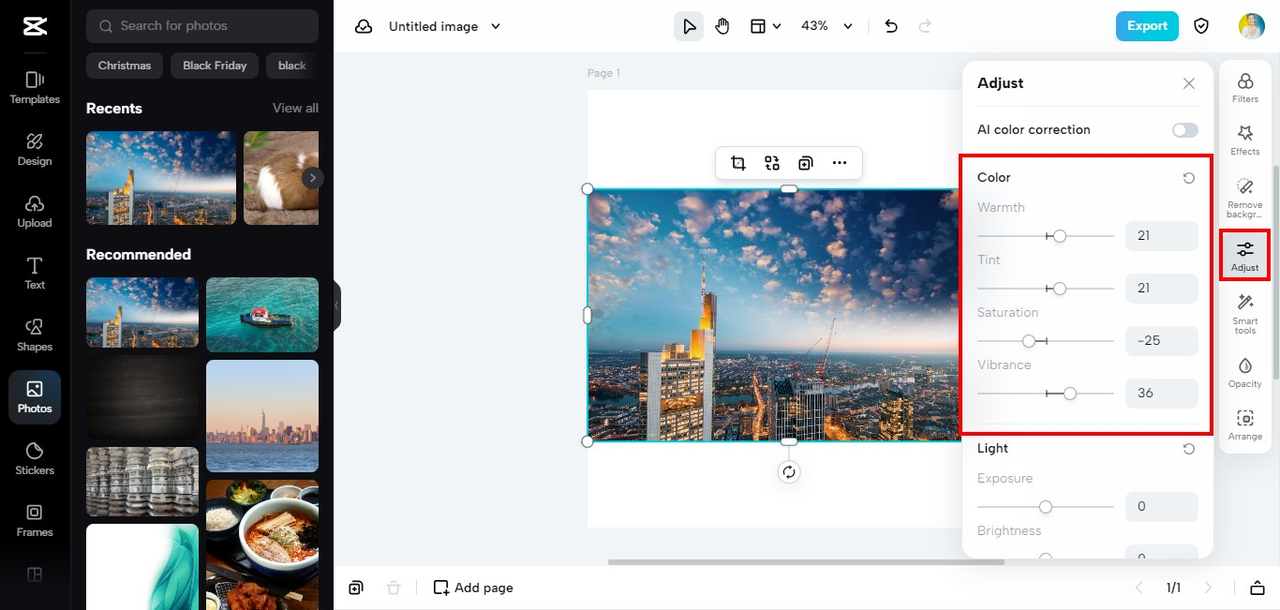The height and width of the screenshot is (610, 1280).
Task: Click the duplicate page icon at bottom
Action: coord(356,588)
